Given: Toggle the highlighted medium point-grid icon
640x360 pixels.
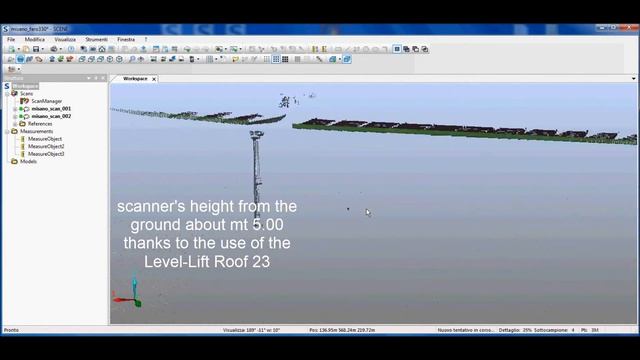Looking at the screenshot, I should 276,59.
